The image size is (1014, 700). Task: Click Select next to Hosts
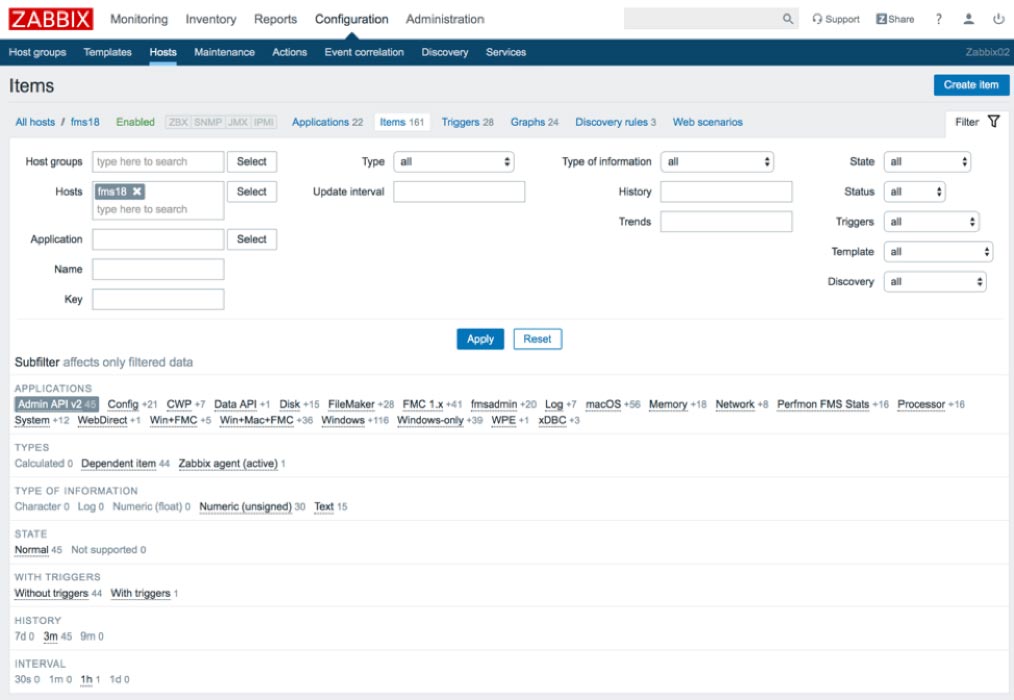[252, 191]
